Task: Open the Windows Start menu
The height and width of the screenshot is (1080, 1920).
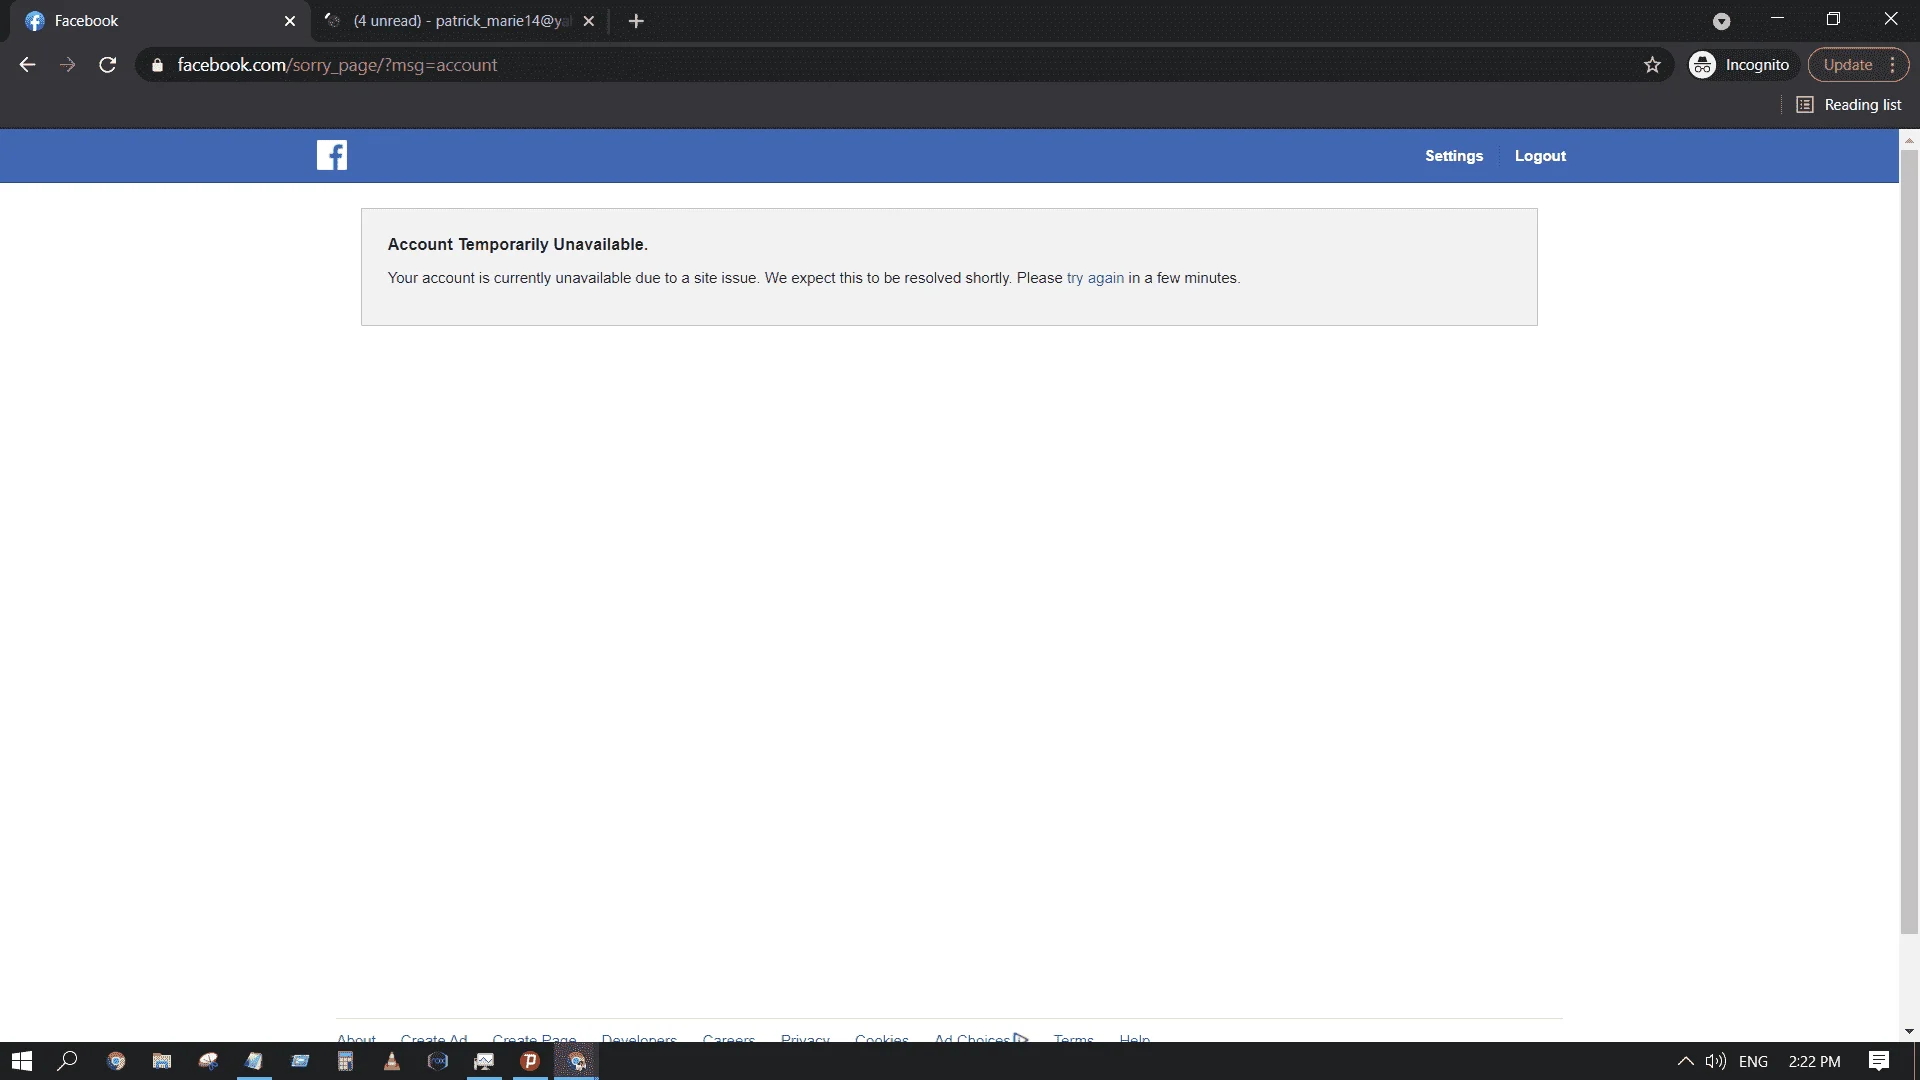Action: coord(22,1061)
